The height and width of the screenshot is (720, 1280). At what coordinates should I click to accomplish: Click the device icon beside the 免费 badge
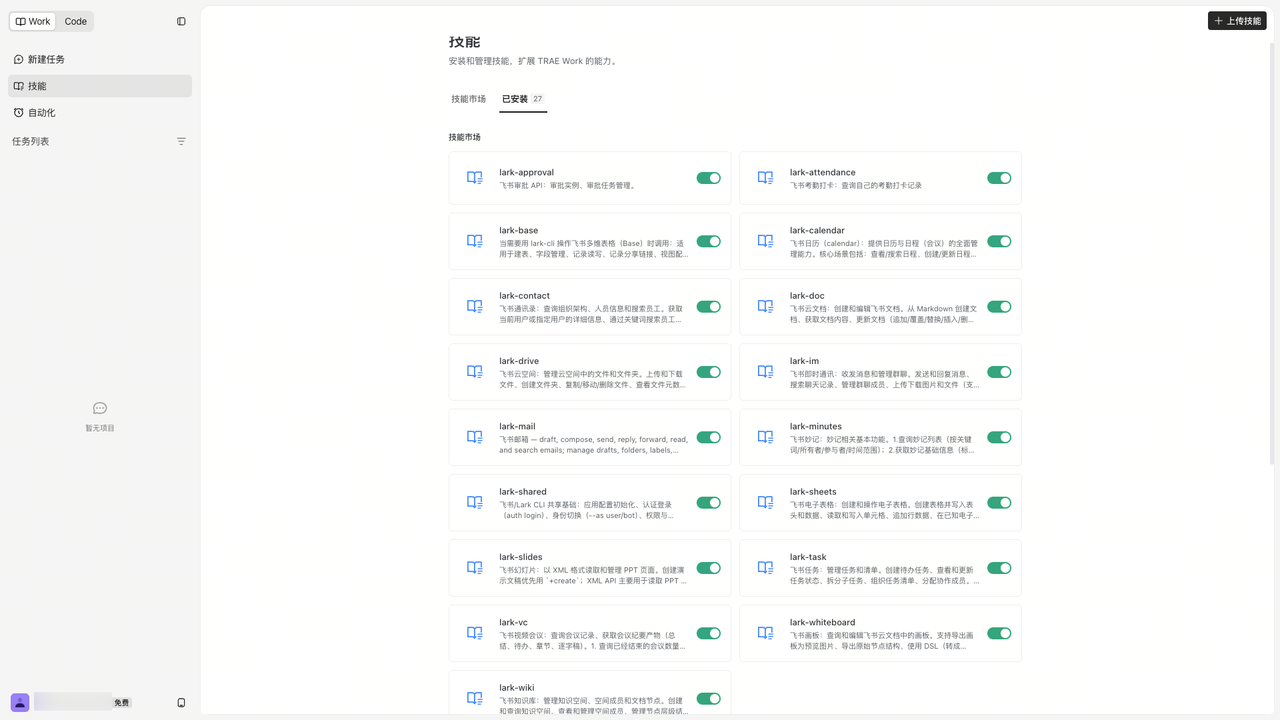pyautogui.click(x=181, y=703)
